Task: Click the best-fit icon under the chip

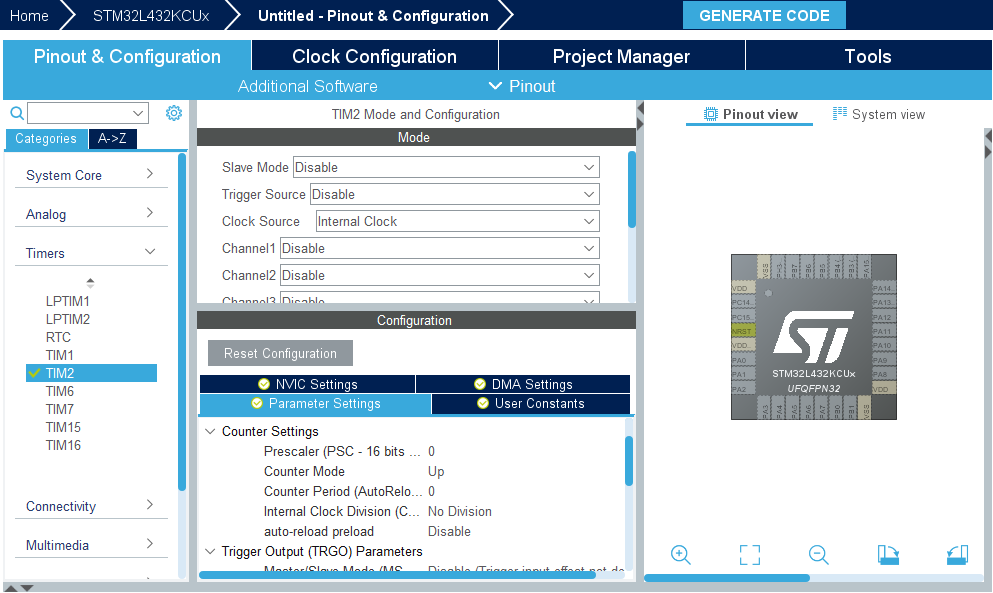Action: click(750, 555)
